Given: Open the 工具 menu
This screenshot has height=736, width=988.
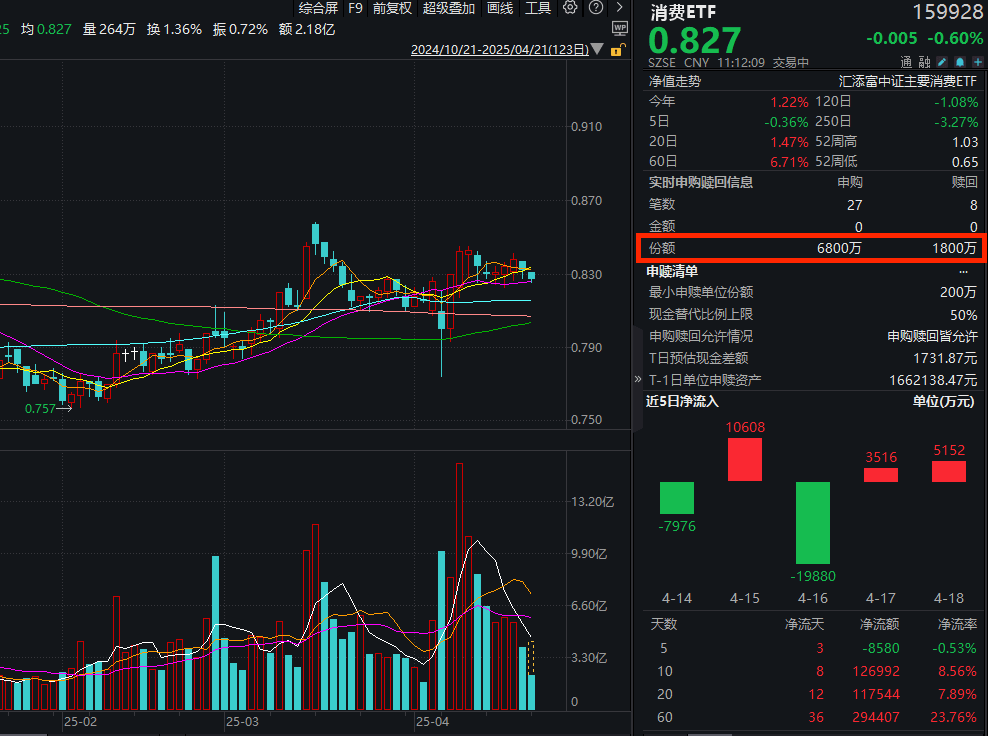Looking at the screenshot, I should (x=540, y=9).
